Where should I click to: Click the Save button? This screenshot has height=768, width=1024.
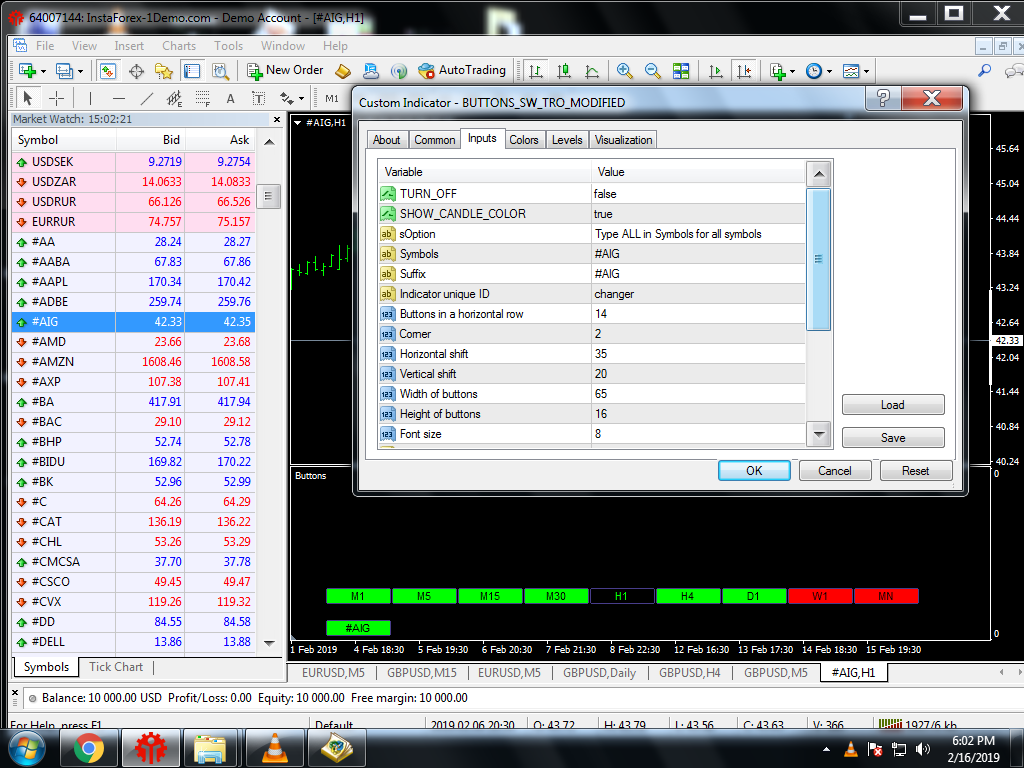893,438
